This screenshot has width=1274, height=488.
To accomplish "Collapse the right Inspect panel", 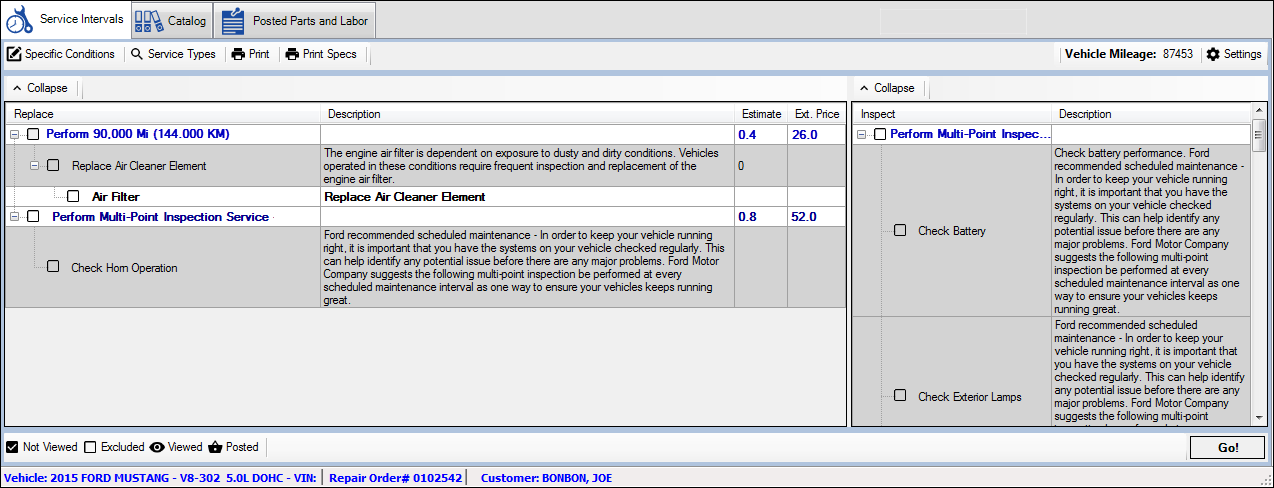I will [x=887, y=88].
